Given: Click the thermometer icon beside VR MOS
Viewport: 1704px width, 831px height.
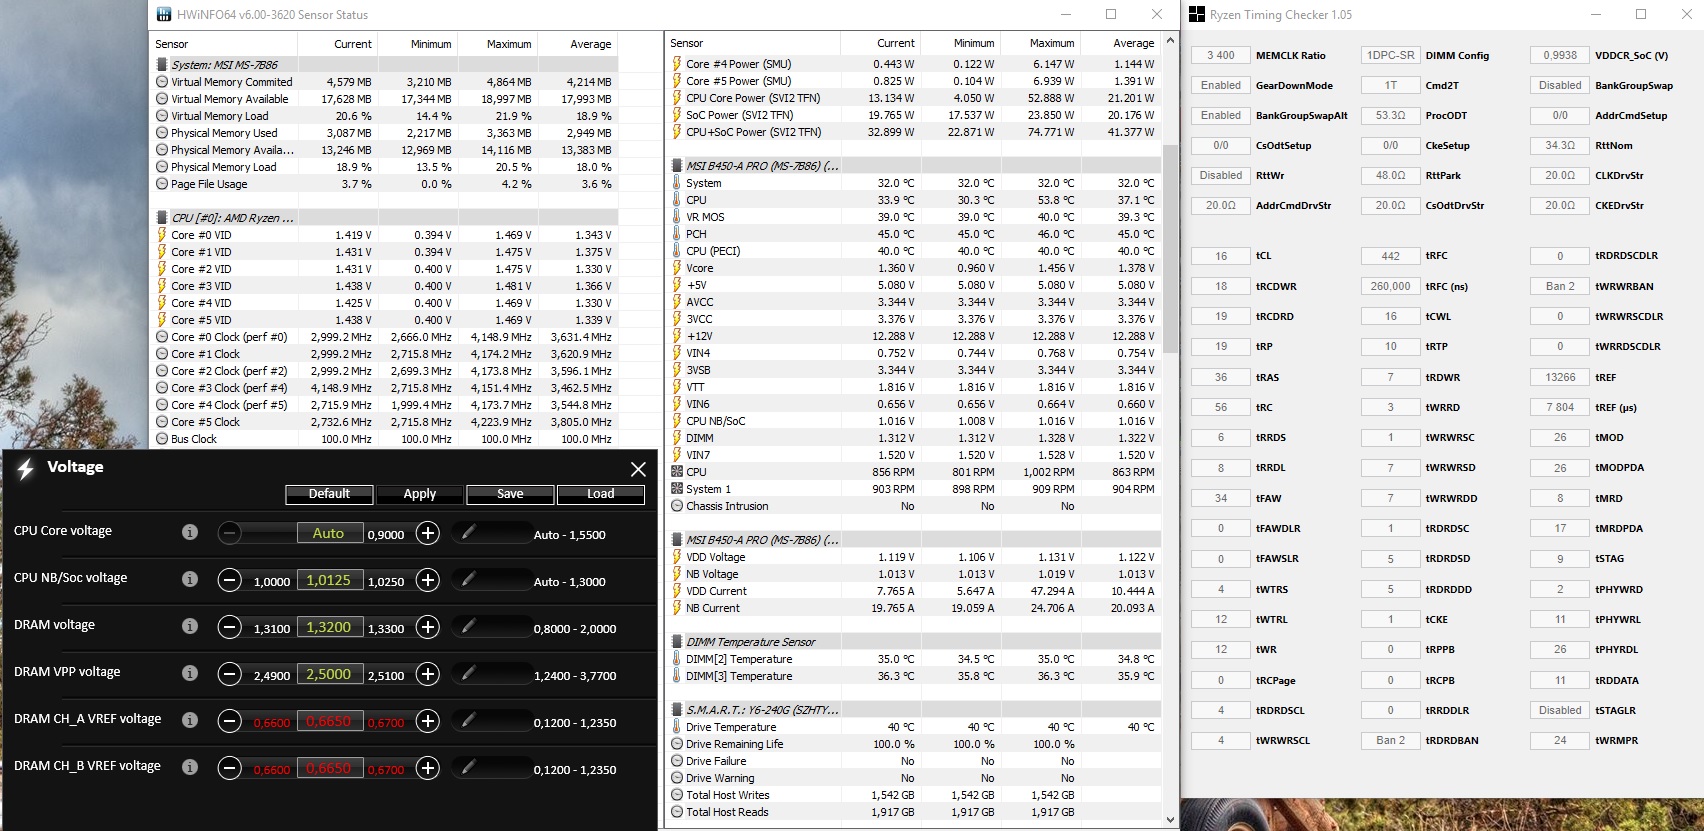Looking at the screenshot, I should pos(677,217).
